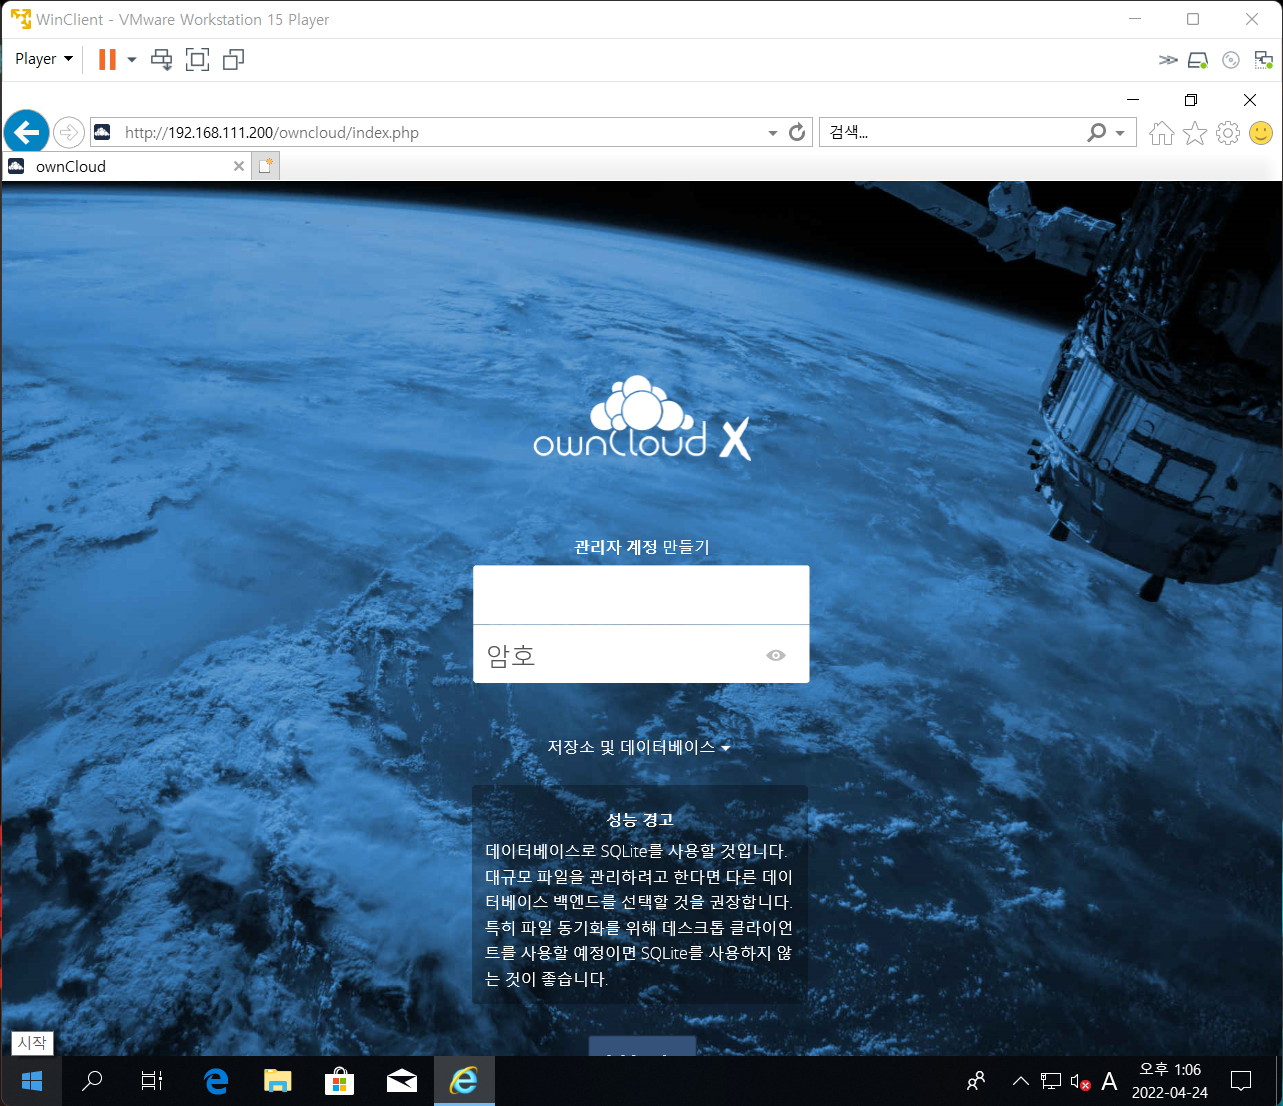Image resolution: width=1283 pixels, height=1106 pixels.
Task: Open a new browser tab
Action: (x=265, y=166)
